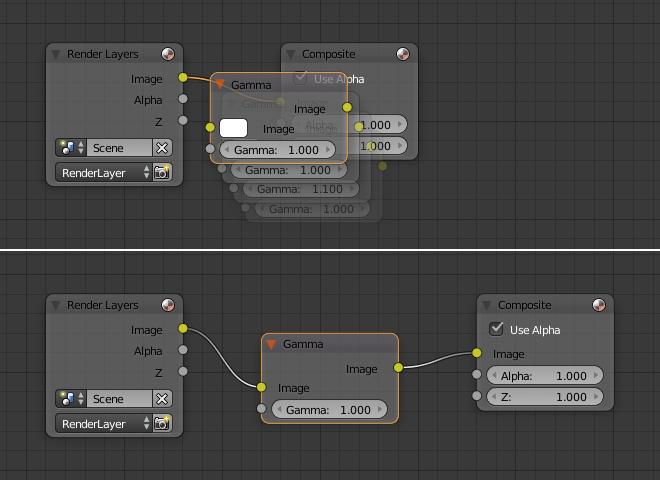Screen dimensions: 660x480
Task: Toggle Use Alpha checkbox in lower Composite node
Action: [496, 329]
